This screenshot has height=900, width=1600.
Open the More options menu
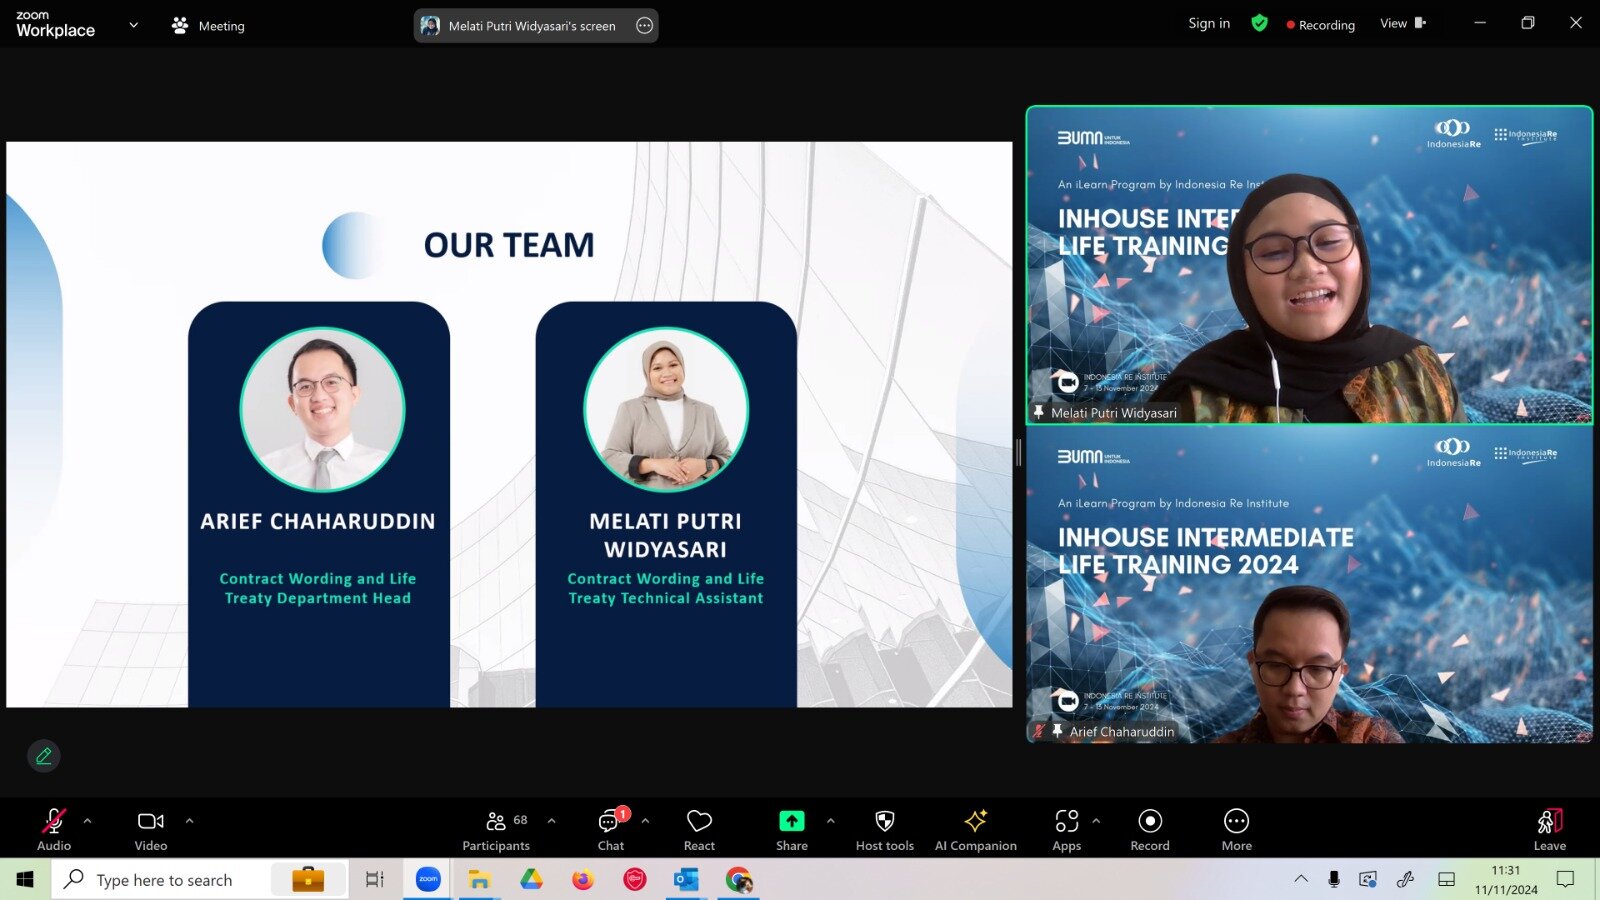1237,829
